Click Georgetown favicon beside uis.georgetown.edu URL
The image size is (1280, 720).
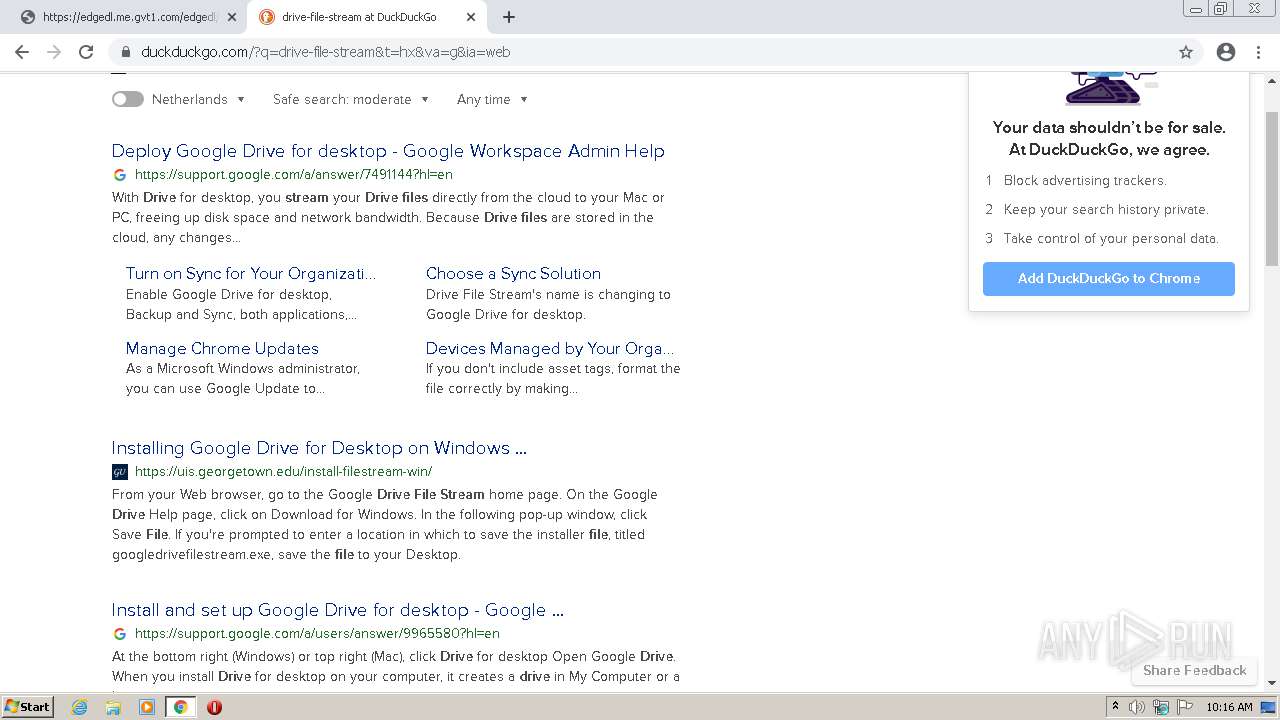(120, 471)
